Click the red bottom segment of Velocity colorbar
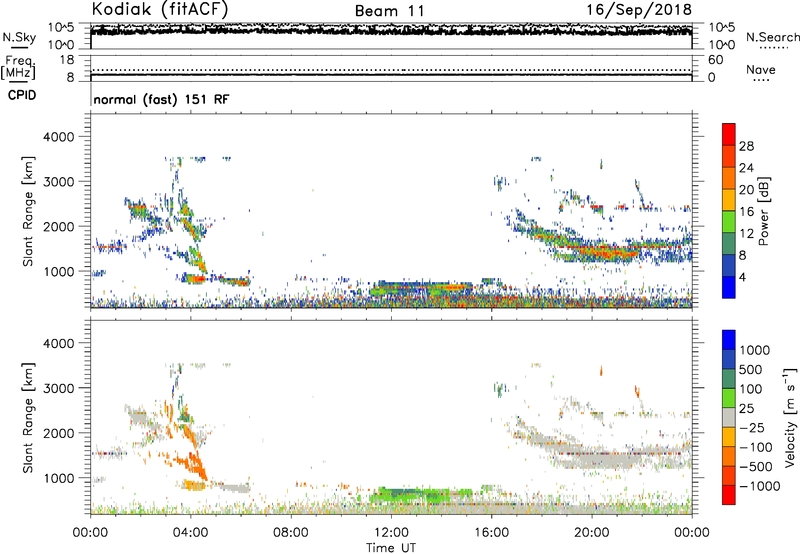The height and width of the screenshot is (554, 800). pyautogui.click(x=729, y=495)
